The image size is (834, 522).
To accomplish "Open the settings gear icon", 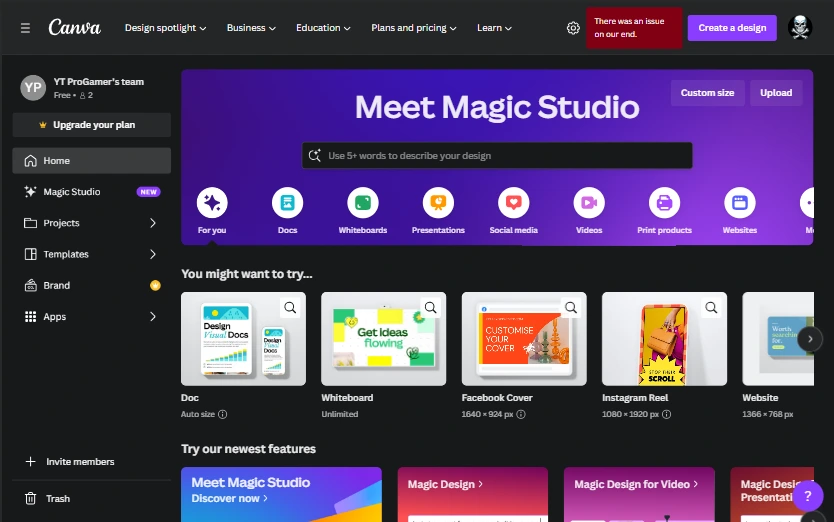I will pos(573,28).
